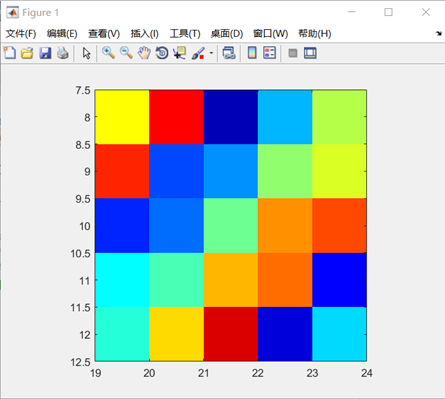This screenshot has width=445, height=399.
Task: Open the 工具(T) menu
Action: coord(185,34)
